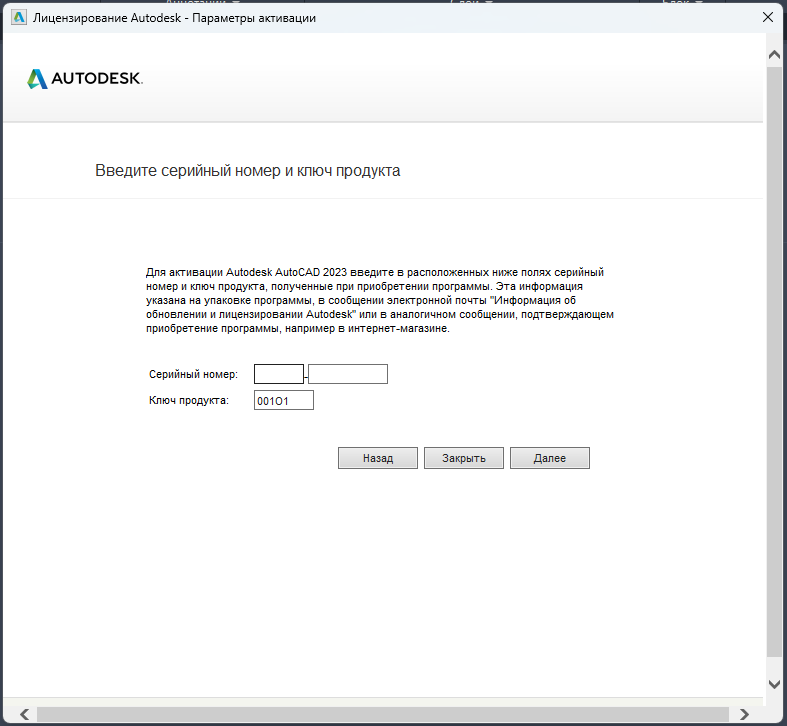The width and height of the screenshot is (787, 726).
Task: Click the horizontal scrollbar left arrow
Action: [25, 714]
